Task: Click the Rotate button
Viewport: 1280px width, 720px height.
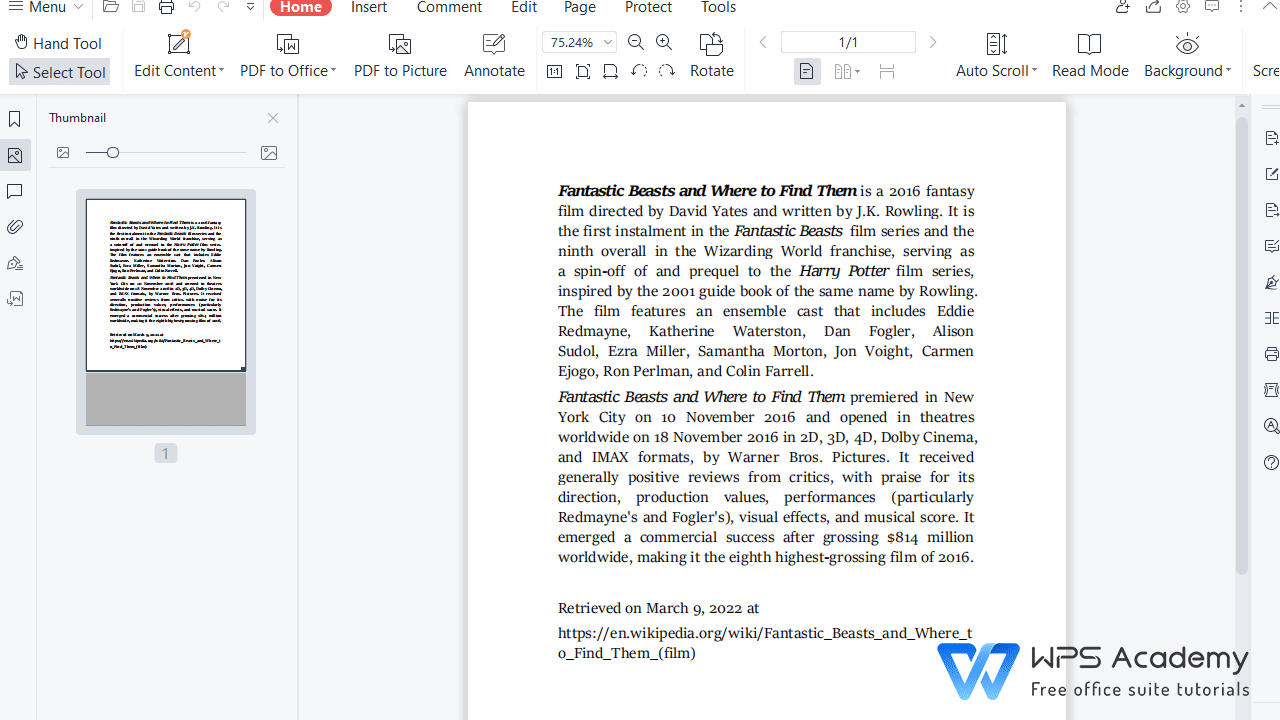Action: click(x=712, y=56)
